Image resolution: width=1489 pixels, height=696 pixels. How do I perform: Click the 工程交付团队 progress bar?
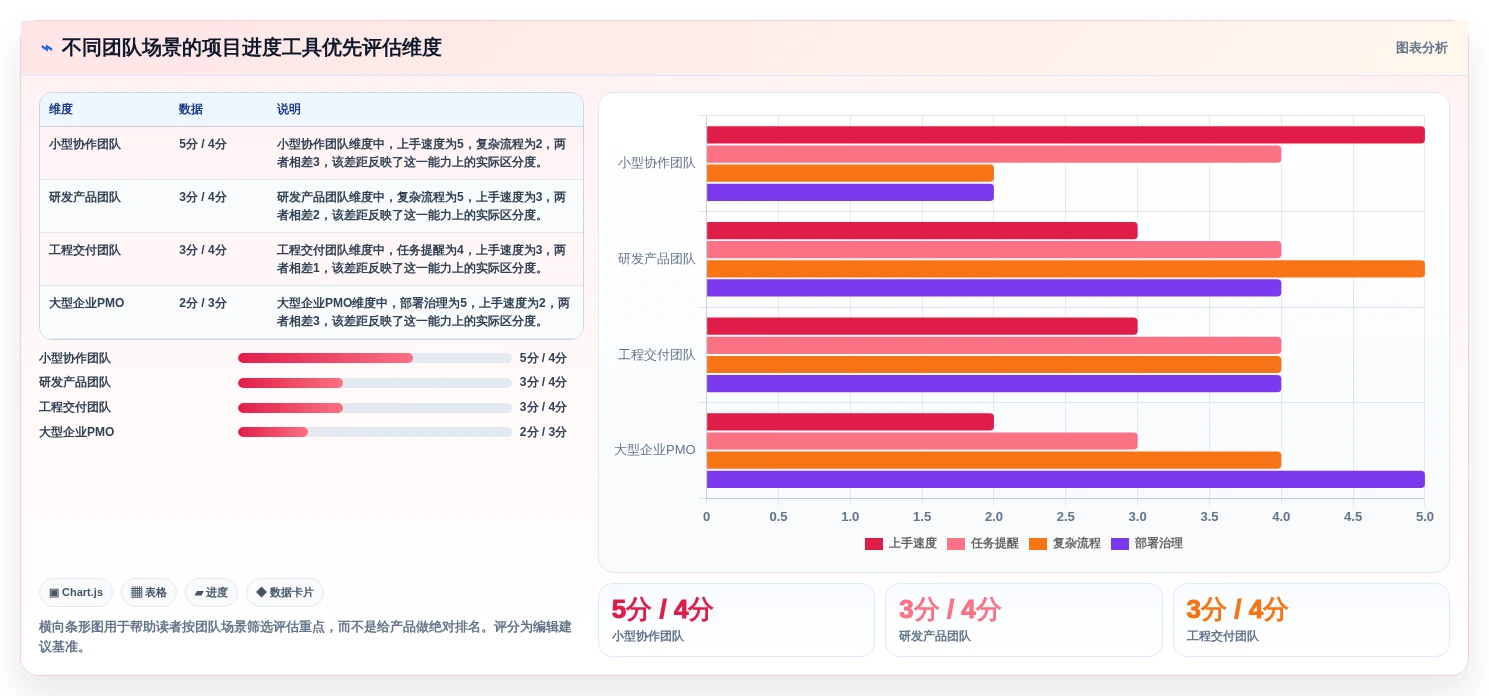coord(375,408)
